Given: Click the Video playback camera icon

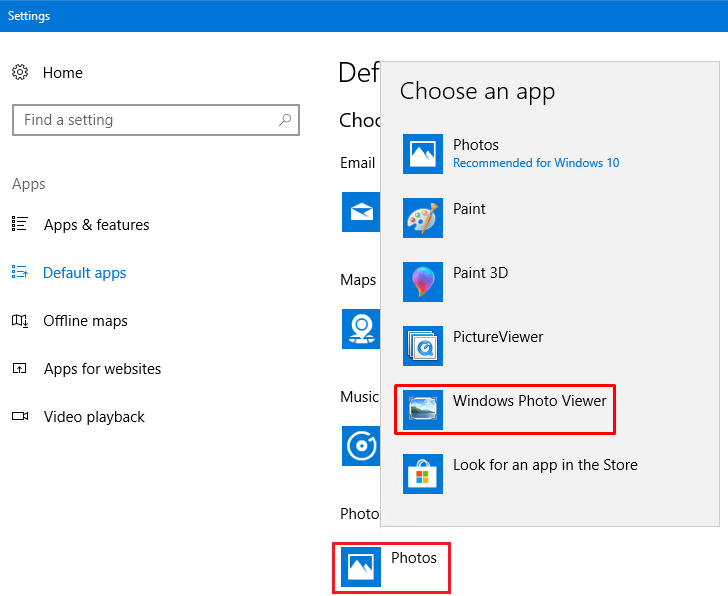Looking at the screenshot, I should (20, 416).
